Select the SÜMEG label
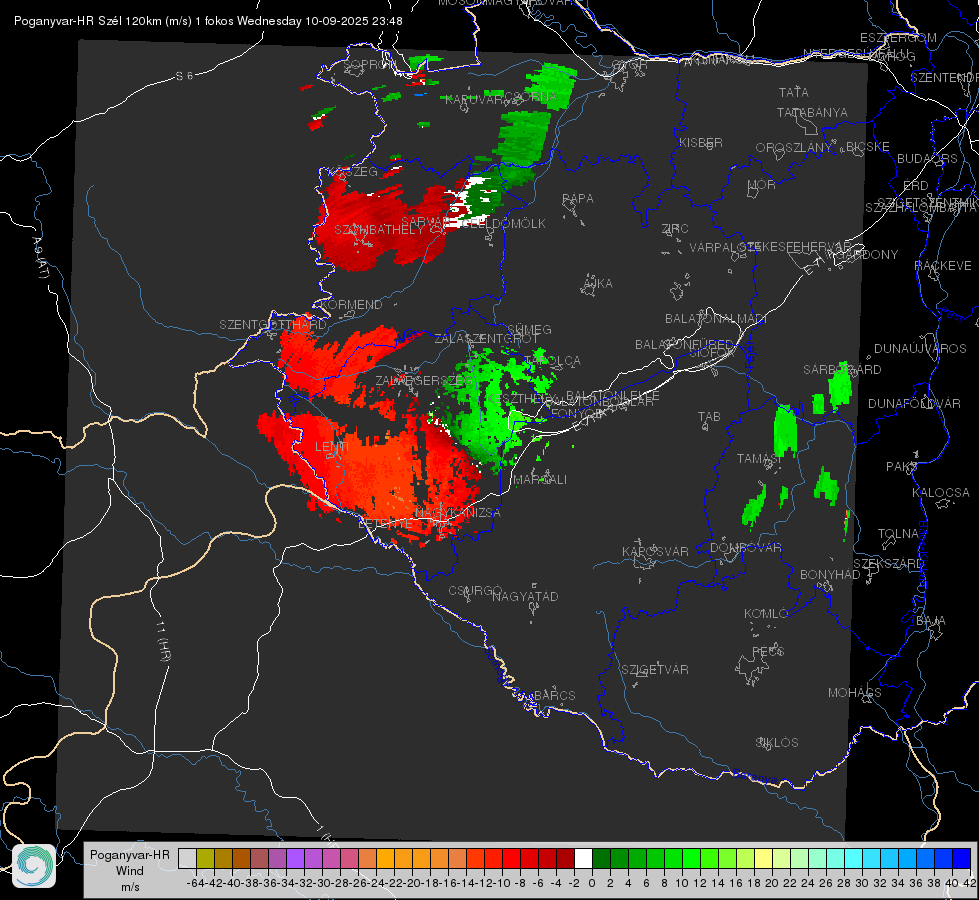Viewport: 979px width, 900px height. [529, 329]
